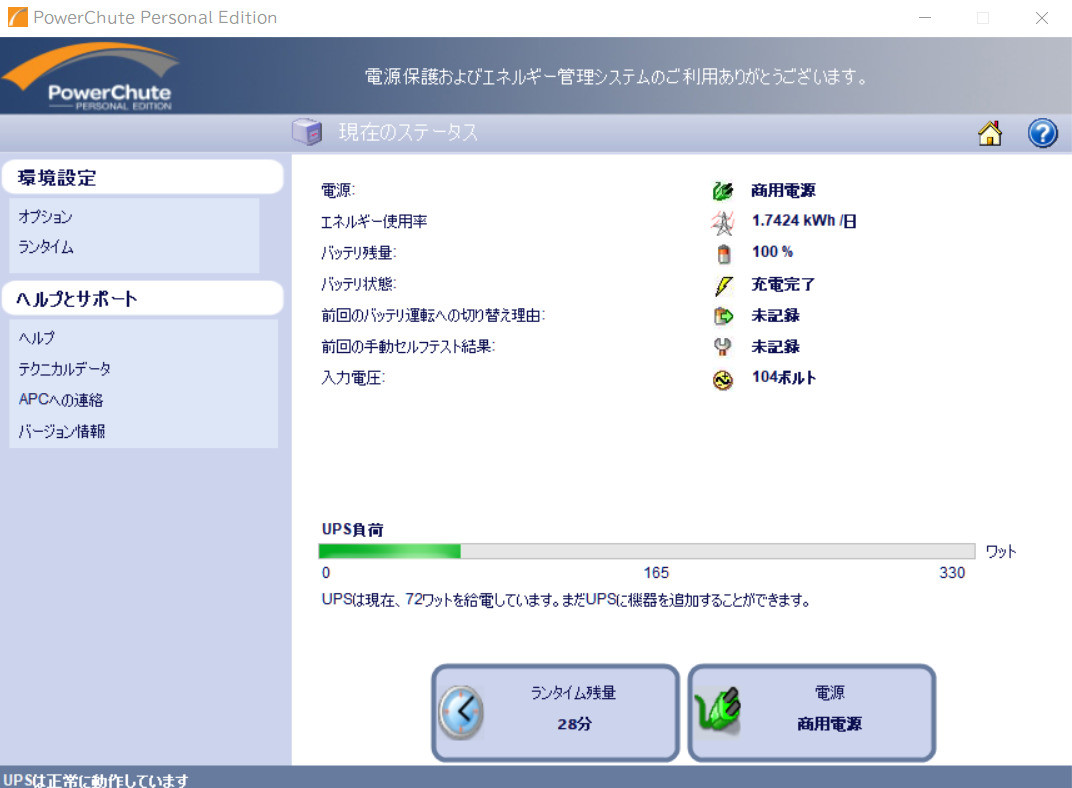Minimize the PowerChute window
Screen dimensions: 1072x788
point(925,18)
